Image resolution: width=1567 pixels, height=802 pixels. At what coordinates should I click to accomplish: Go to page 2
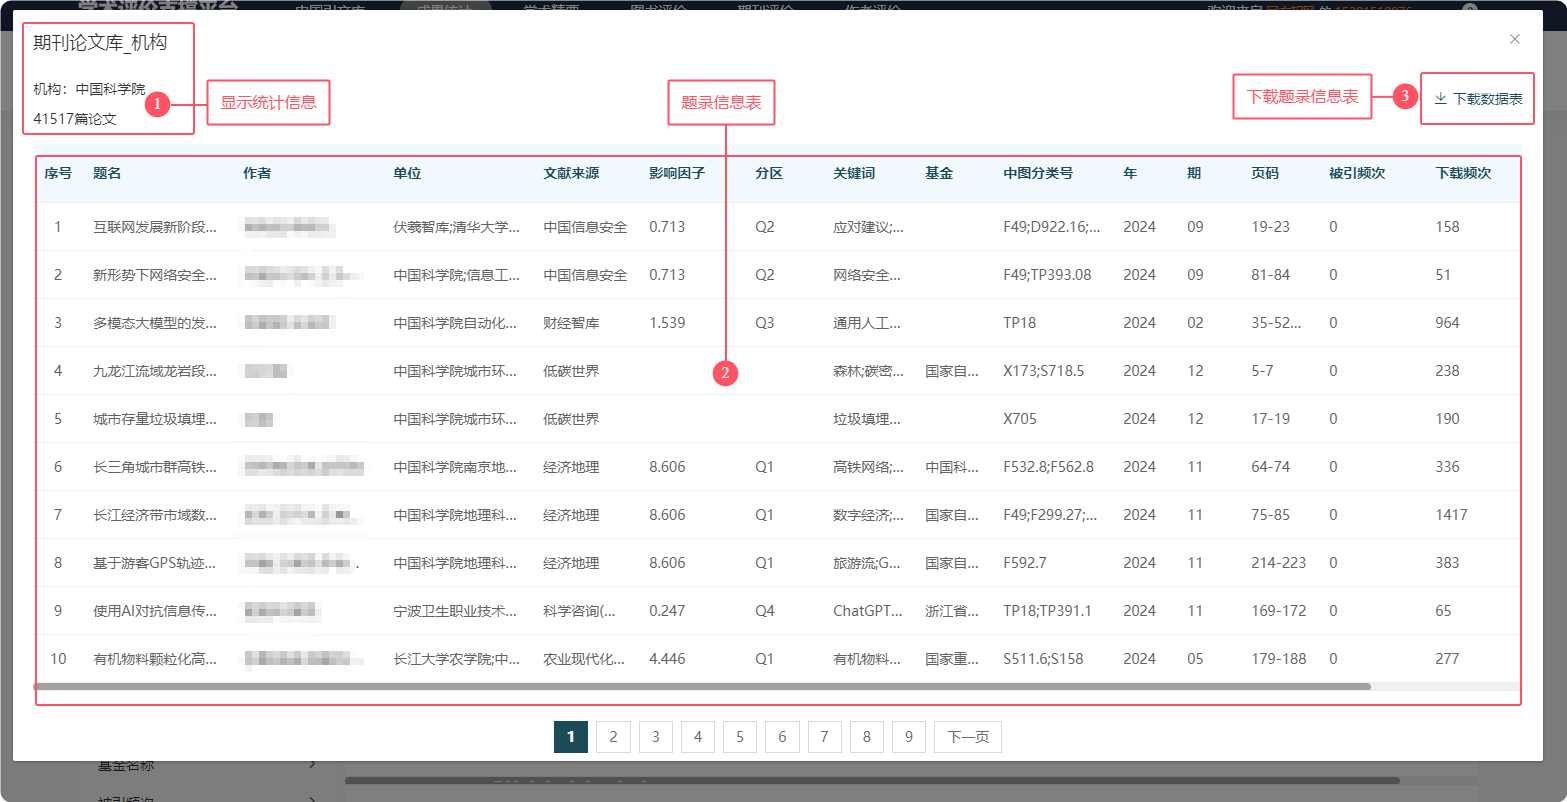click(x=613, y=737)
